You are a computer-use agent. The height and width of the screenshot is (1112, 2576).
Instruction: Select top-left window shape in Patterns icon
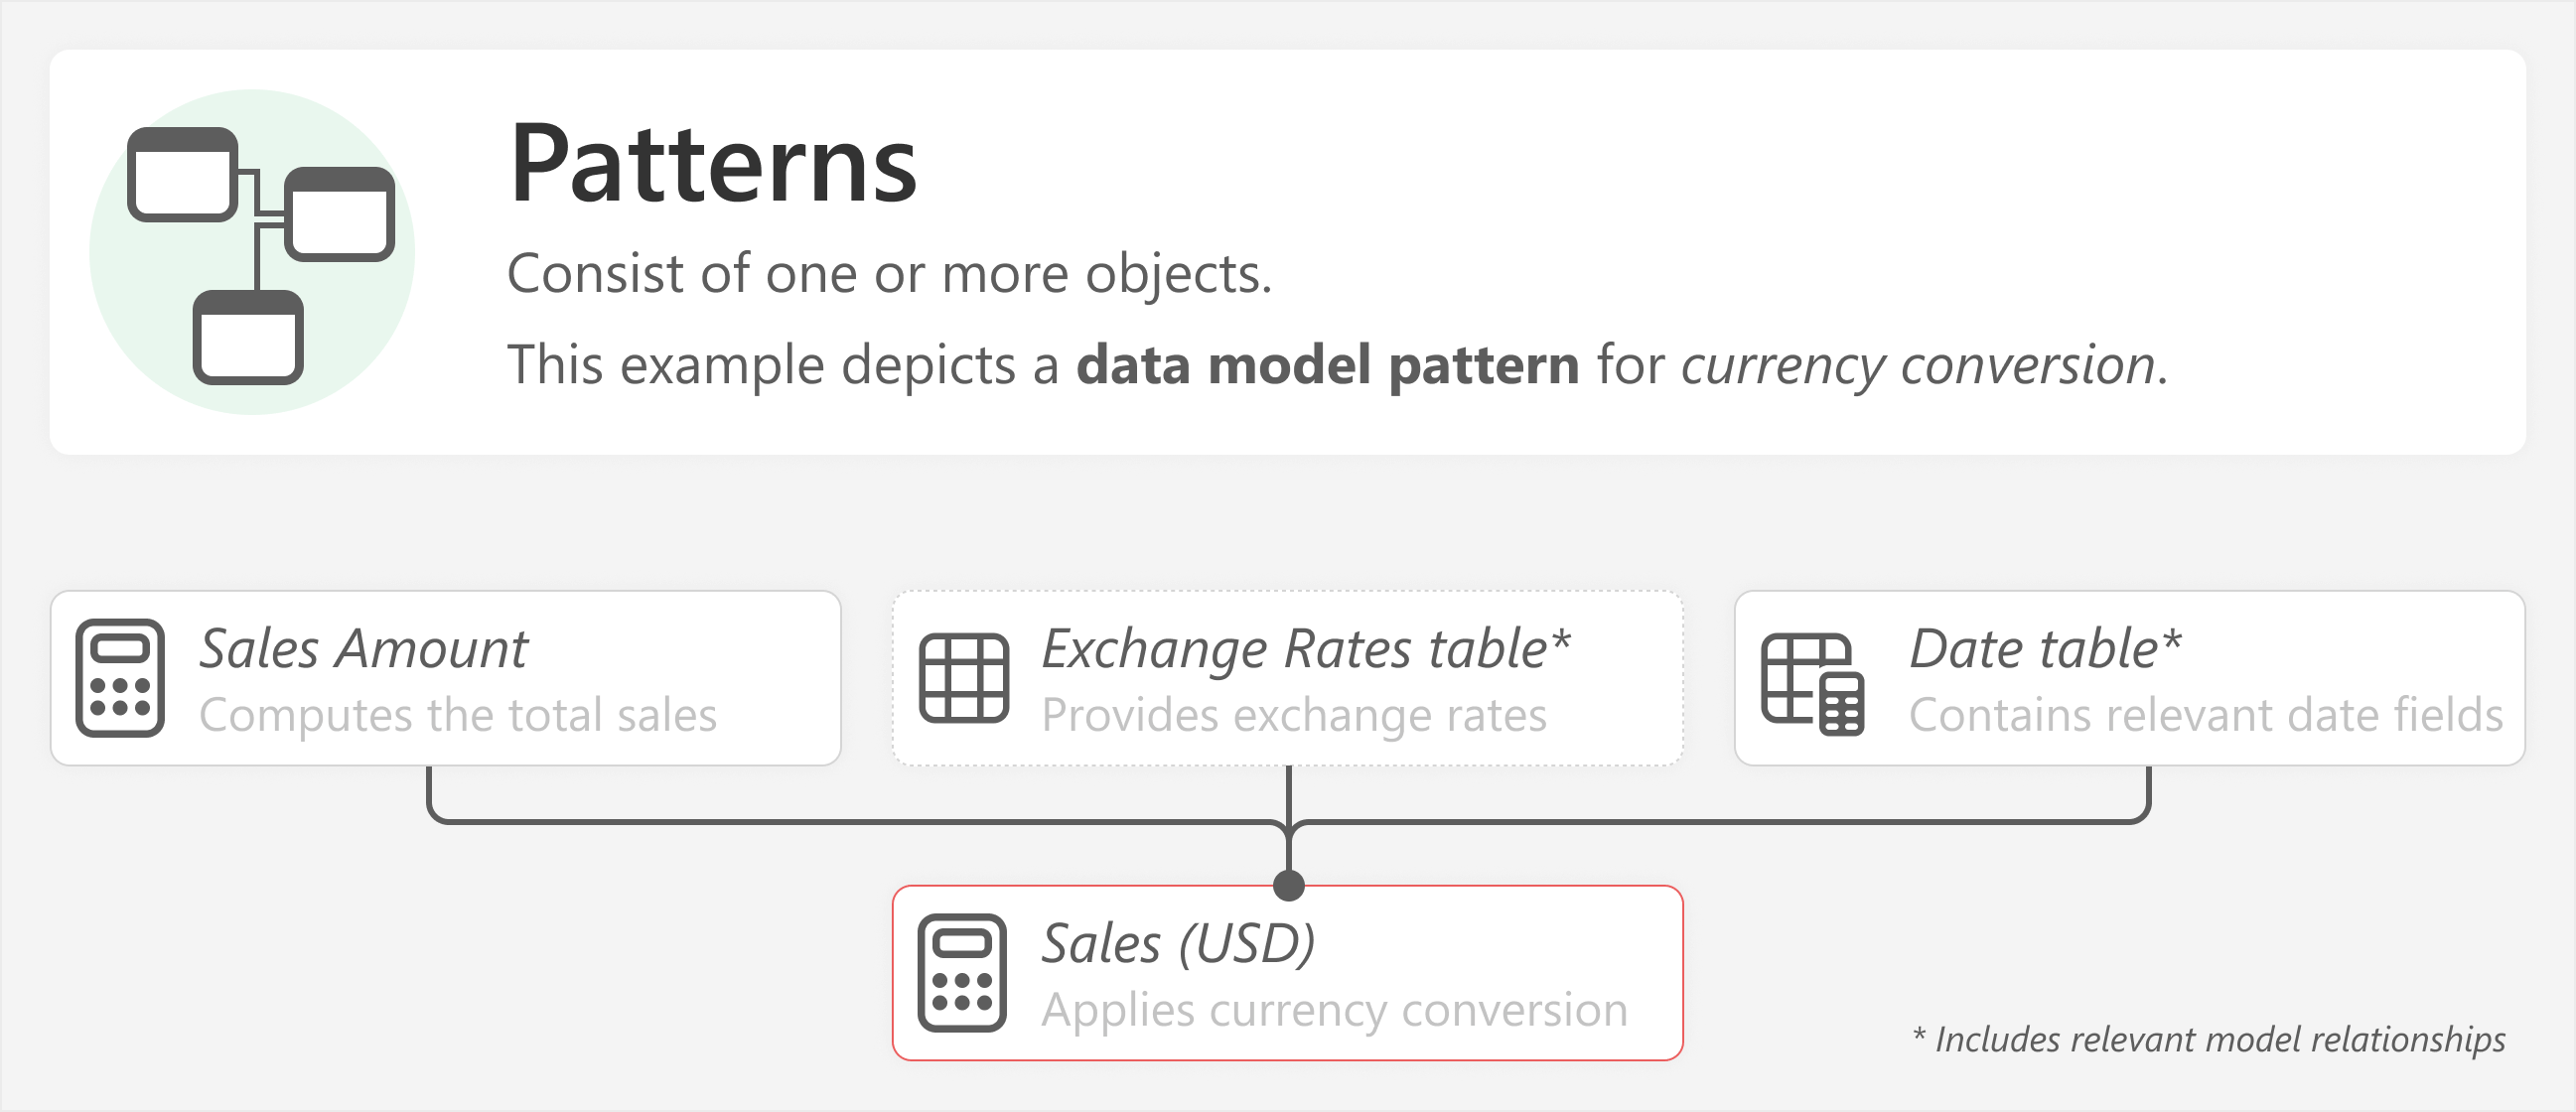click(x=183, y=174)
